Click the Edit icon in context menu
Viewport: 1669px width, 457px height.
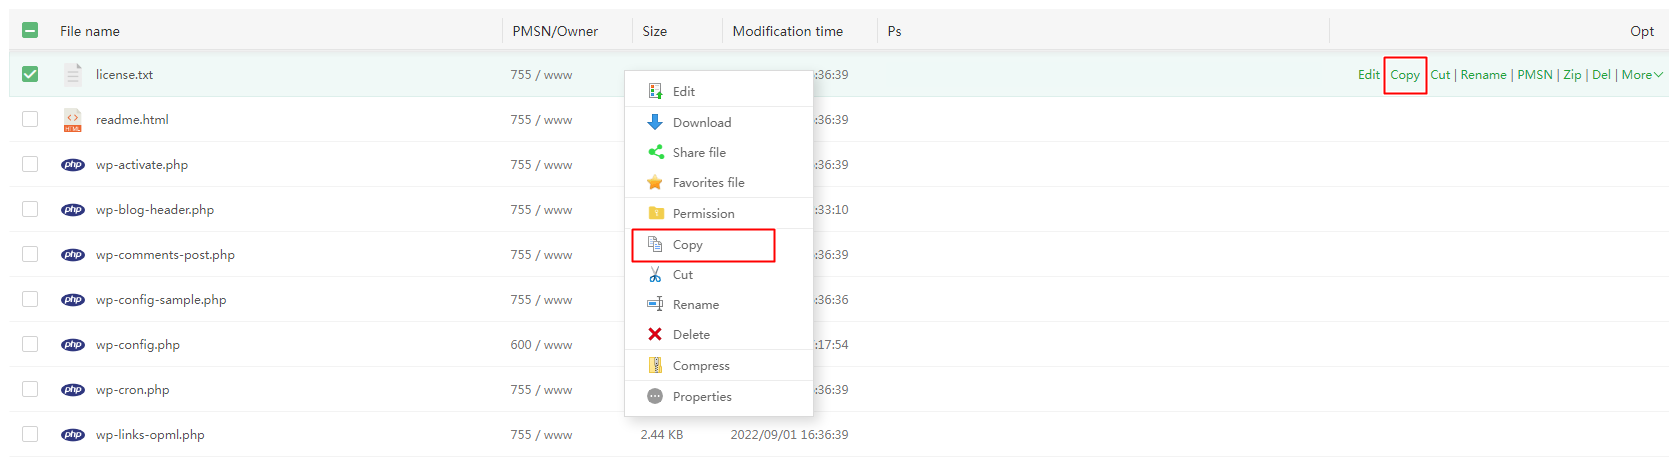(x=655, y=91)
